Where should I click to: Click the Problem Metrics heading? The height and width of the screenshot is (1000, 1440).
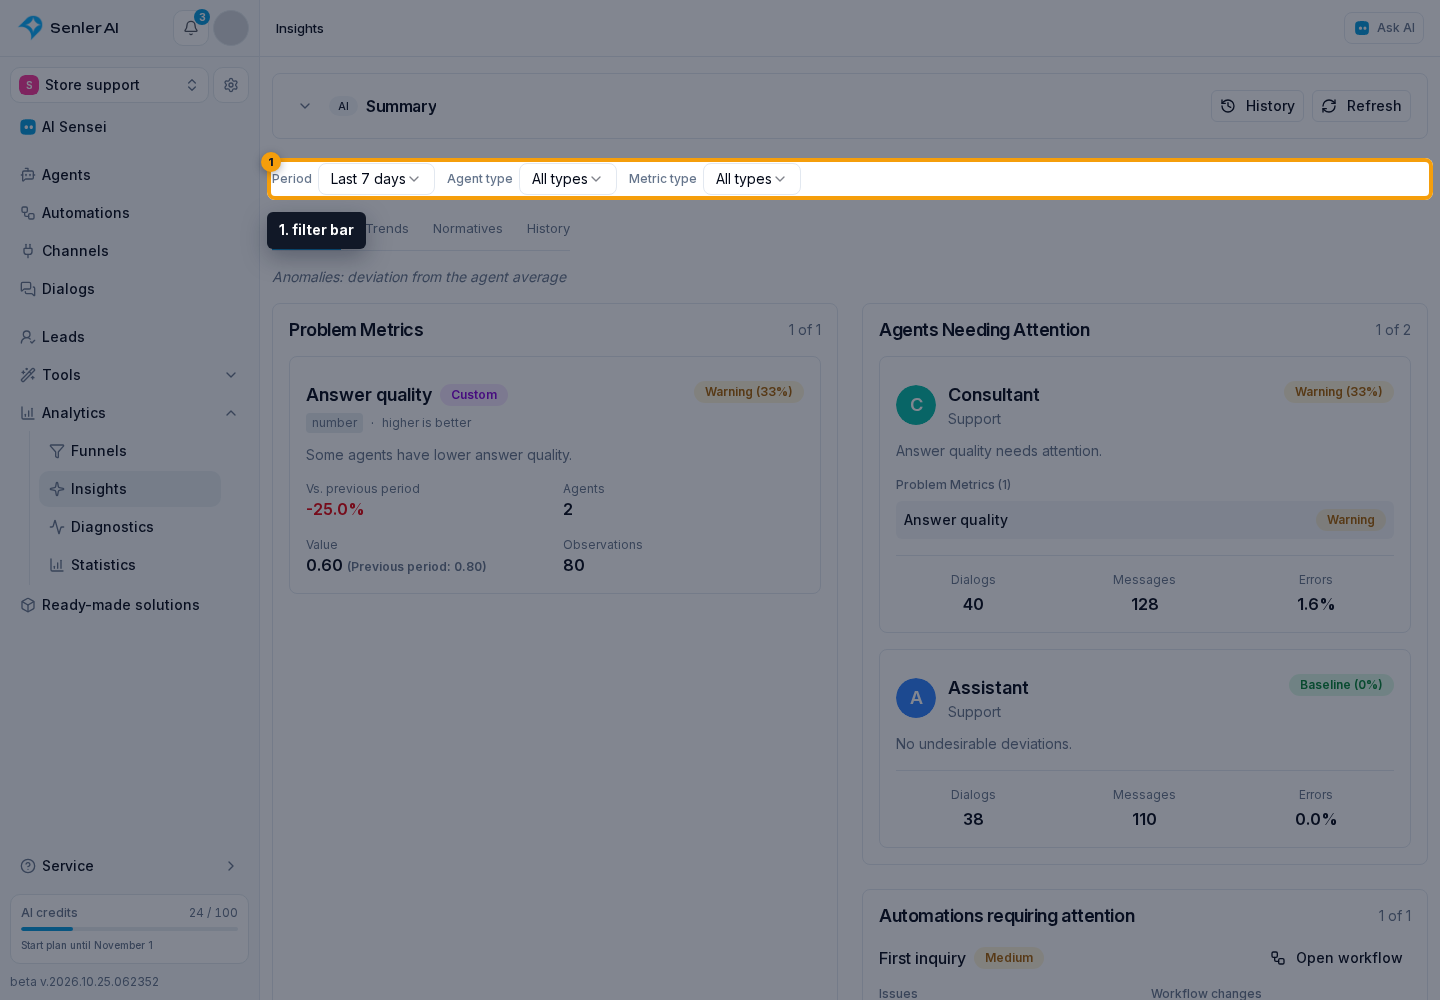[356, 330]
